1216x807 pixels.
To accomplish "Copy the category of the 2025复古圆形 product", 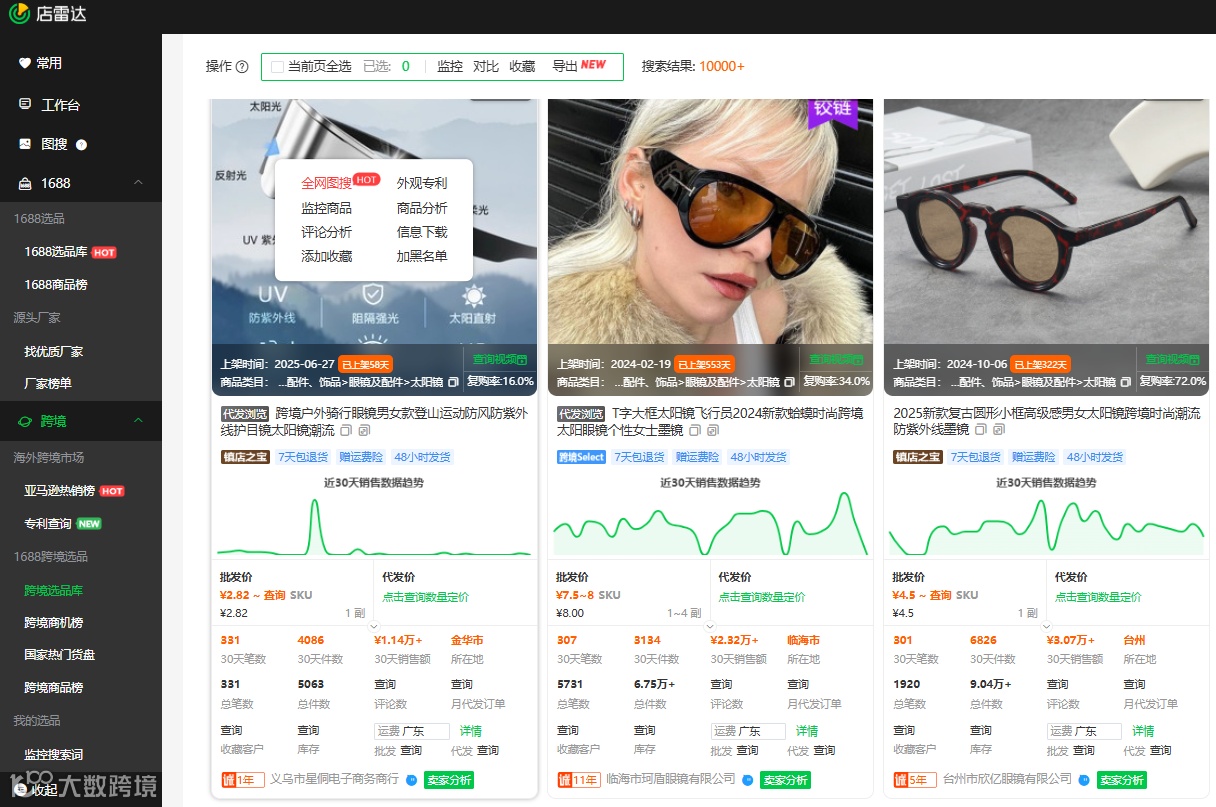I will coord(1125,382).
